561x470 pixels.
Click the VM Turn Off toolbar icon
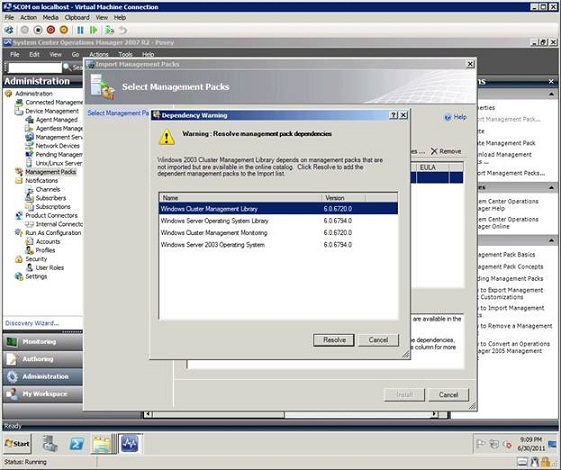pyautogui.click(x=38, y=30)
